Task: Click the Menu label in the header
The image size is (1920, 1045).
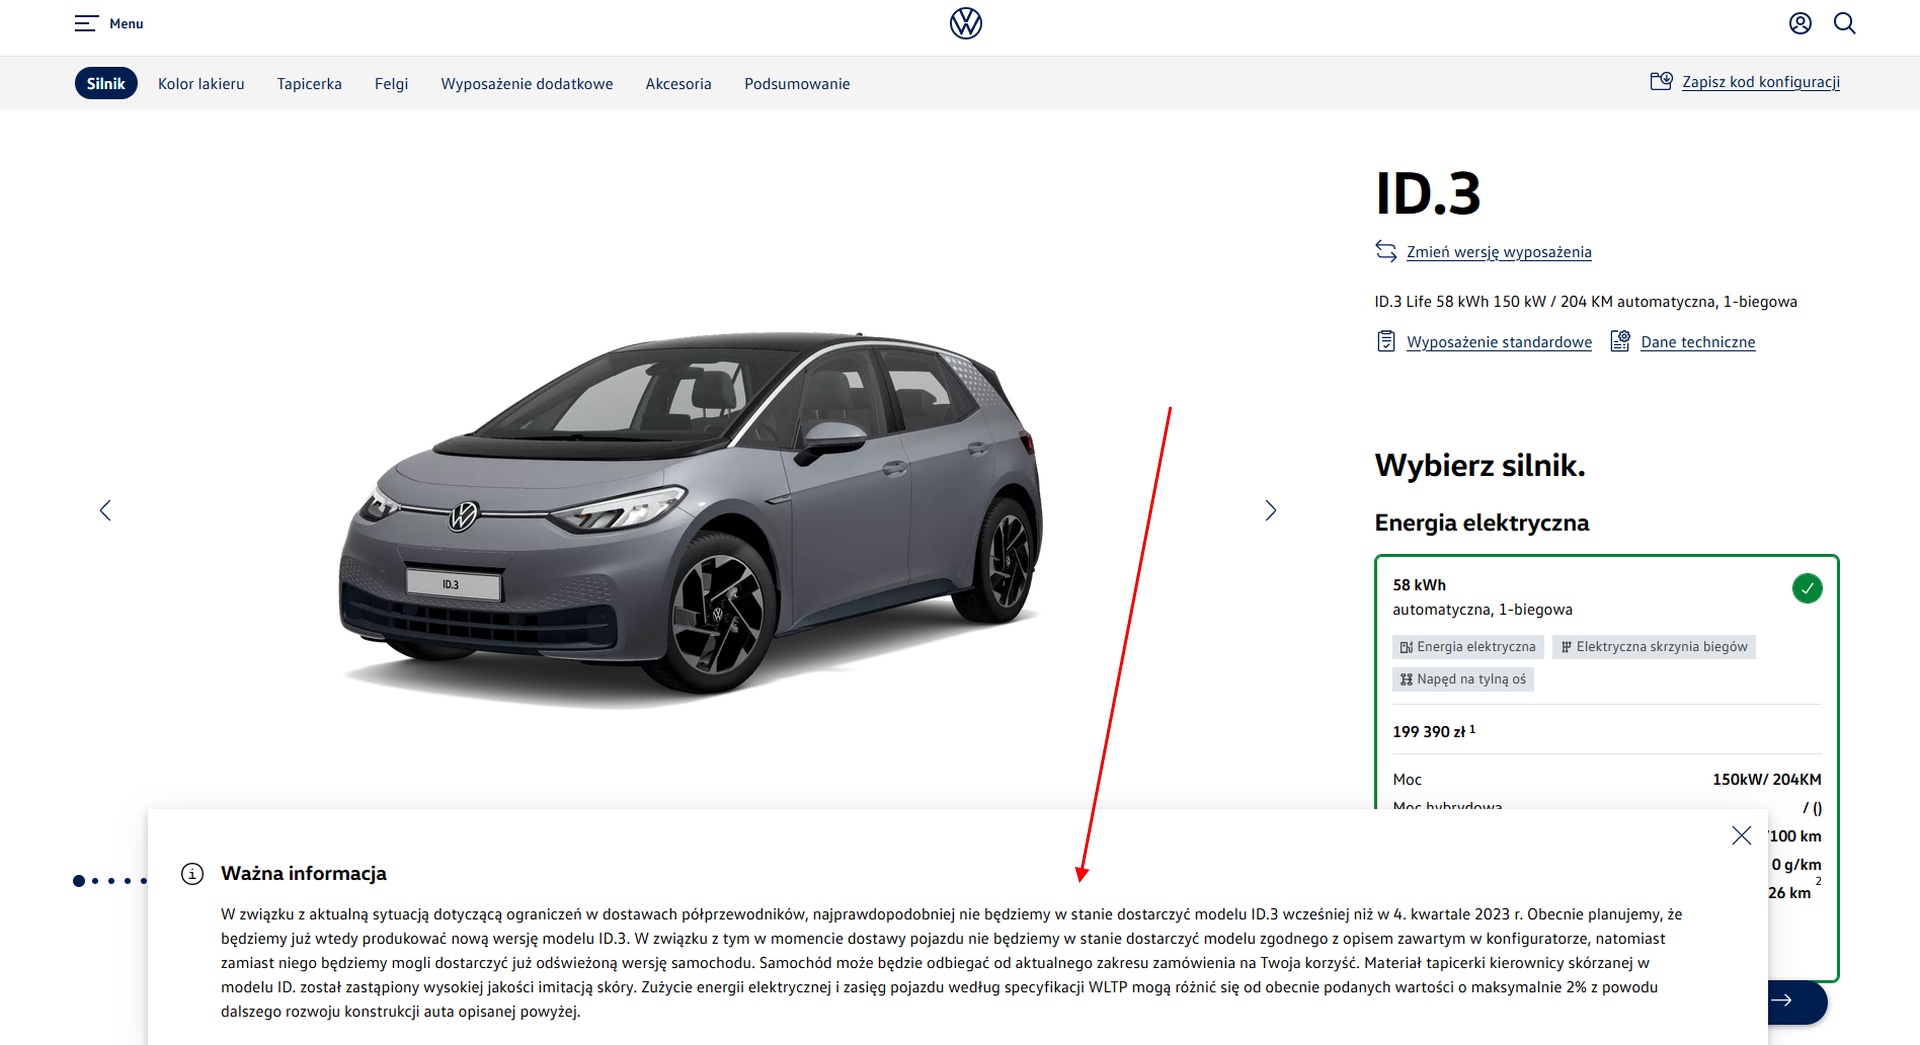Action: click(126, 24)
